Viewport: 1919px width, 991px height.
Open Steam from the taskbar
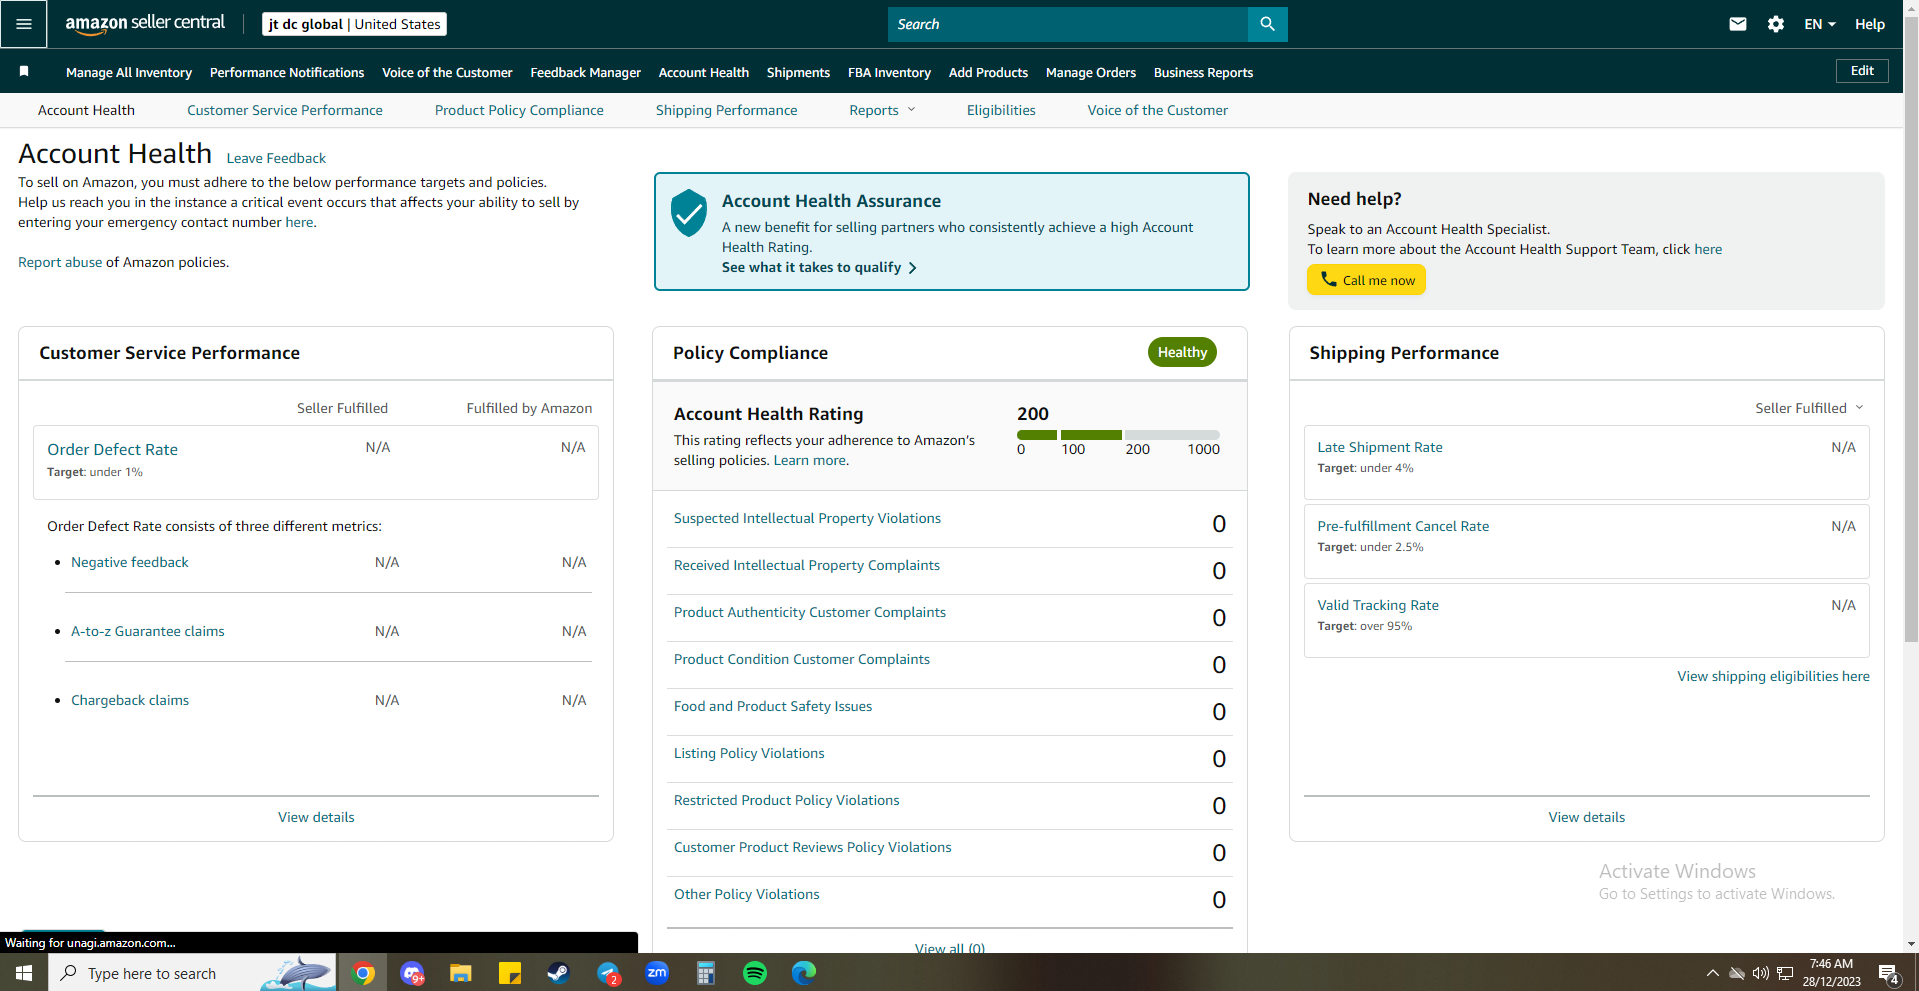tap(558, 973)
